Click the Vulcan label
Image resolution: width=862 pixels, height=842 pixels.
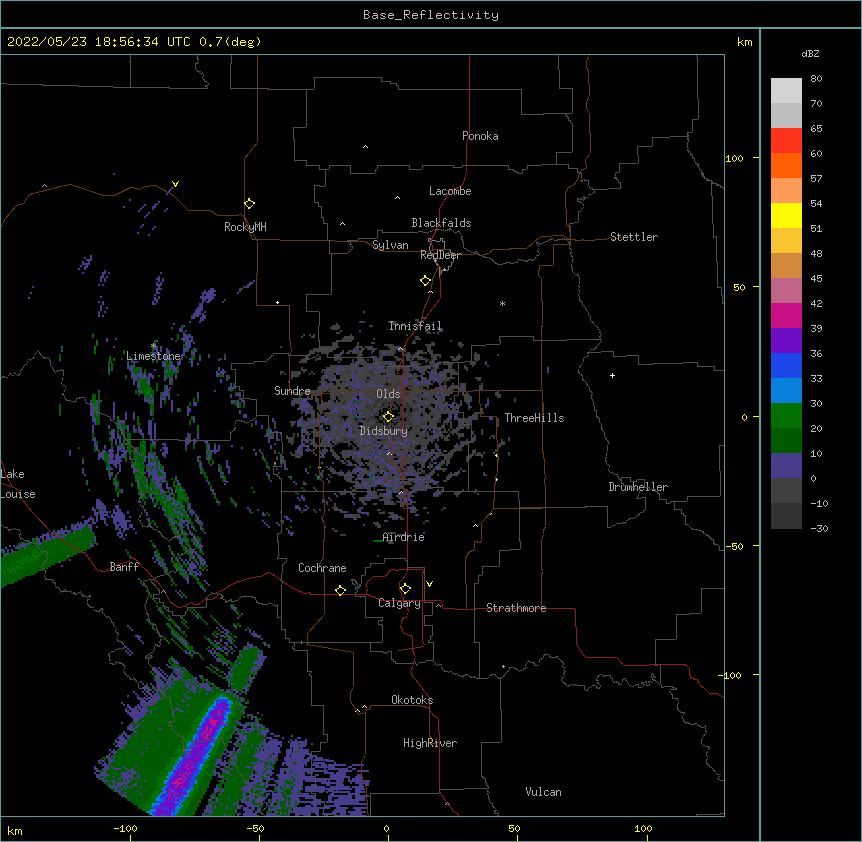click(x=543, y=792)
